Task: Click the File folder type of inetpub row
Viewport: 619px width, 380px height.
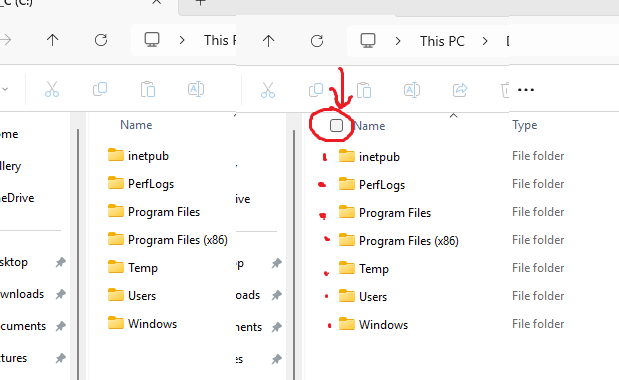Action: (538, 155)
